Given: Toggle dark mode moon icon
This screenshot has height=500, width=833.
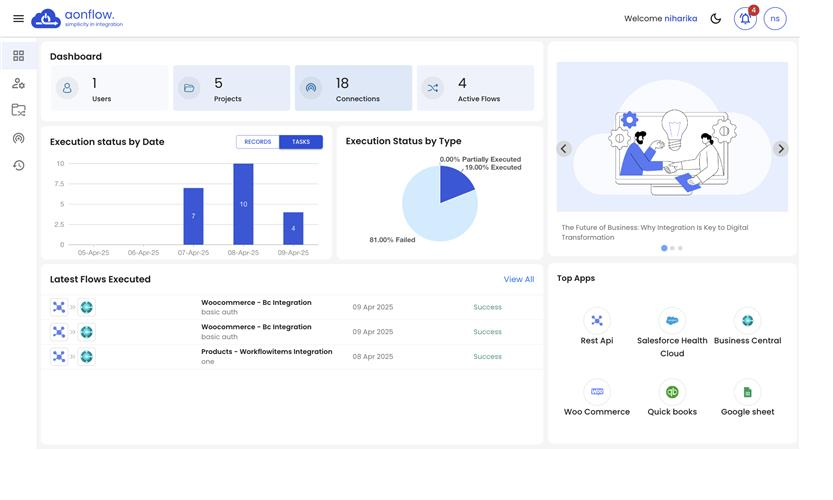Looking at the screenshot, I should tap(716, 19).
